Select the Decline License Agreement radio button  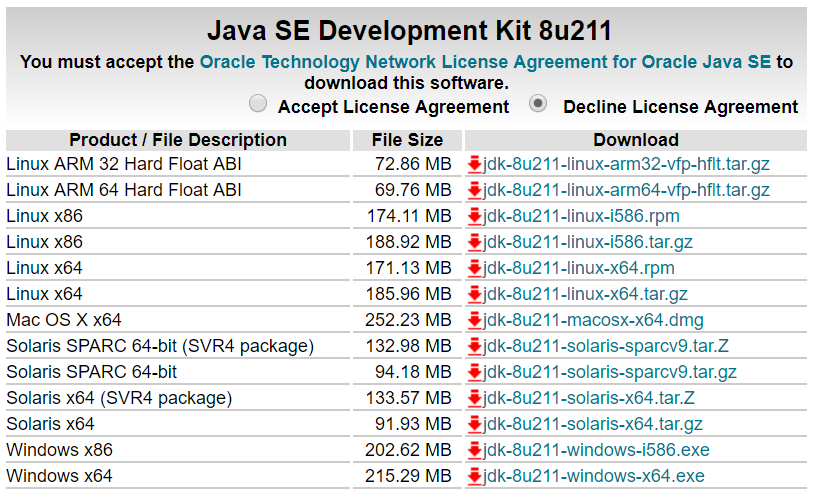click(x=538, y=103)
